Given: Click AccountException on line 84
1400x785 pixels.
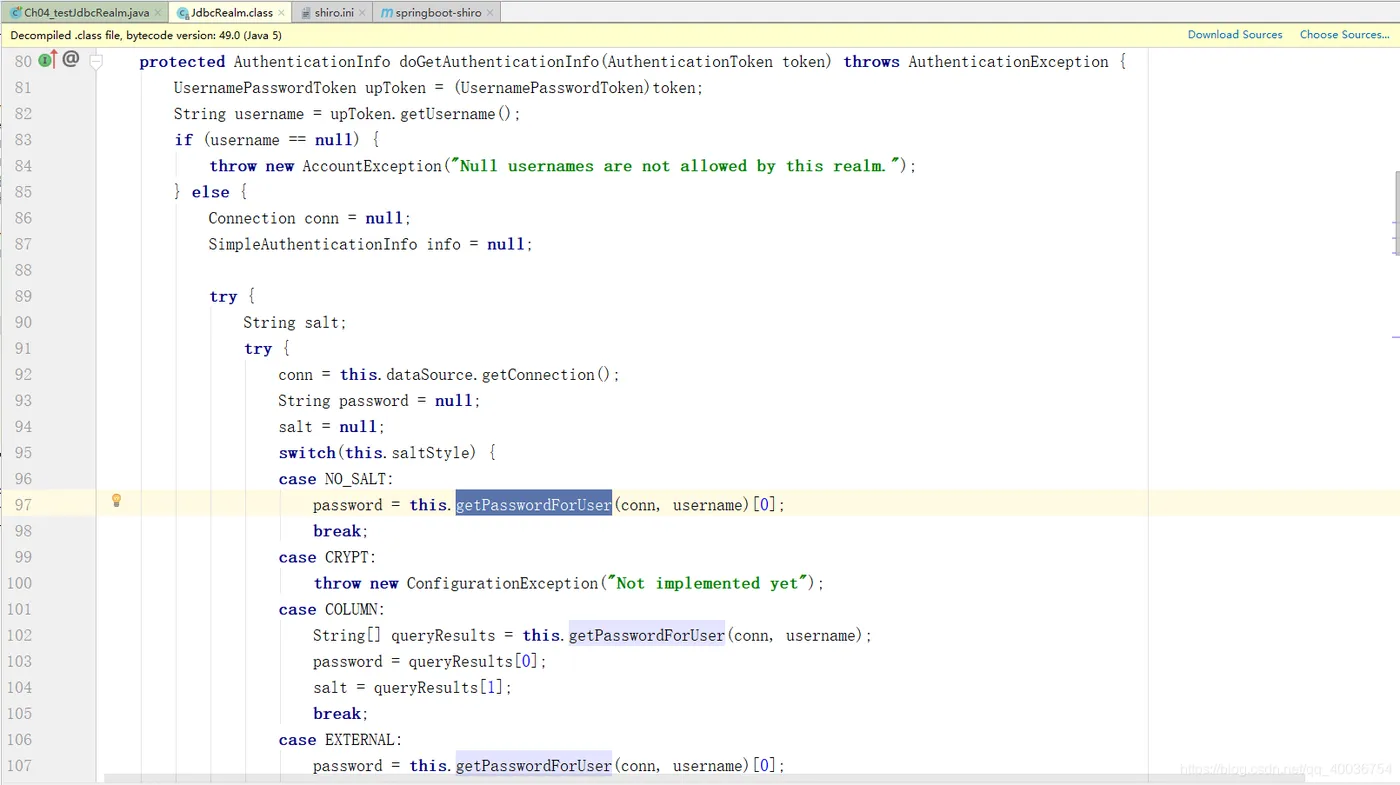Looking at the screenshot, I should 372,166.
